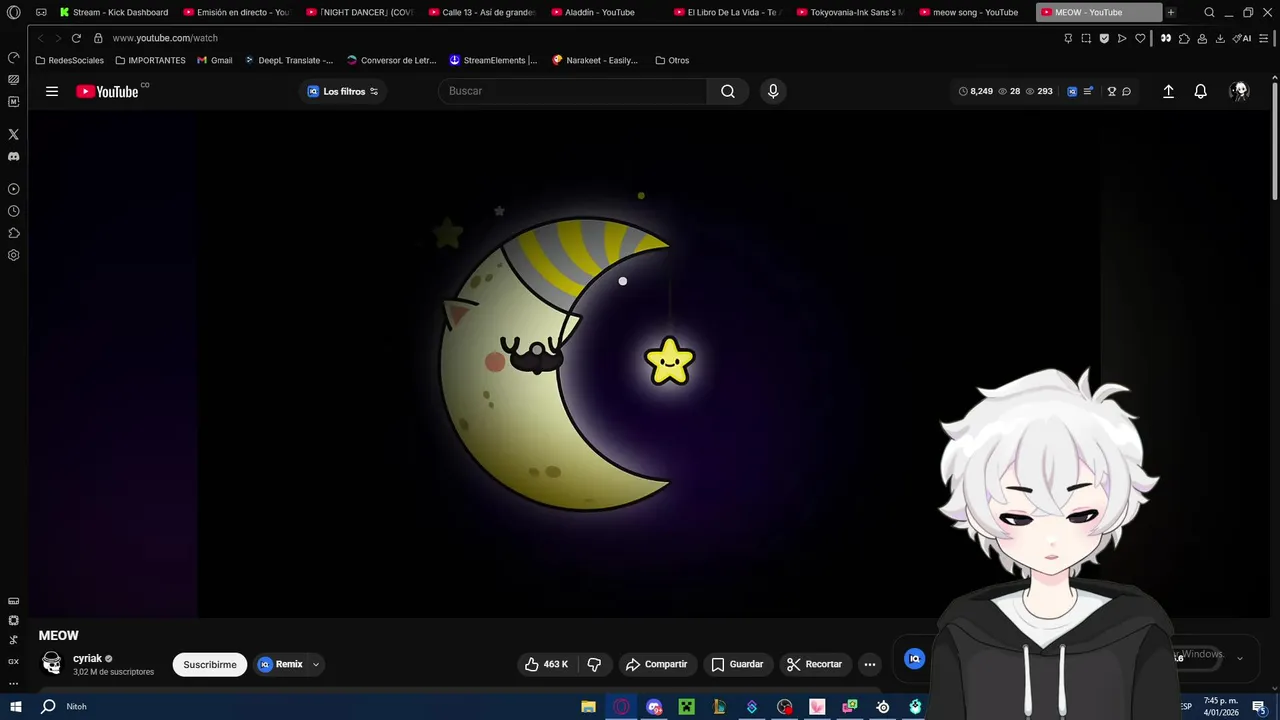Go to the YouTube home logo
Viewport: 1280px width, 720px height.
pyautogui.click(x=107, y=91)
